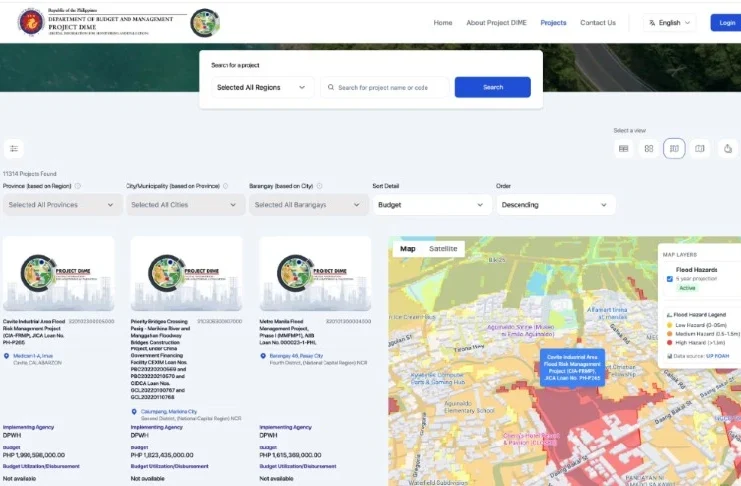Click the 11314 Projects Found text
741x486 pixels.
click(x=29, y=174)
